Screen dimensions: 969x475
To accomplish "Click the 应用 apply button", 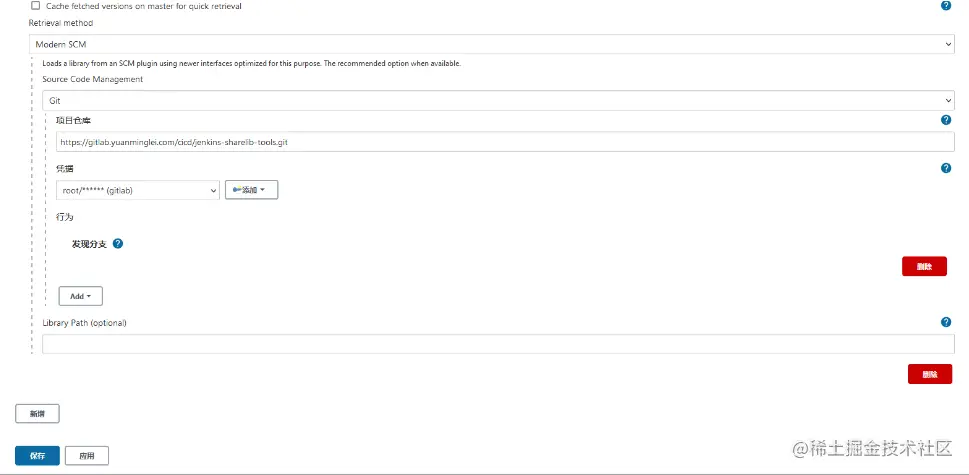I will point(87,455).
